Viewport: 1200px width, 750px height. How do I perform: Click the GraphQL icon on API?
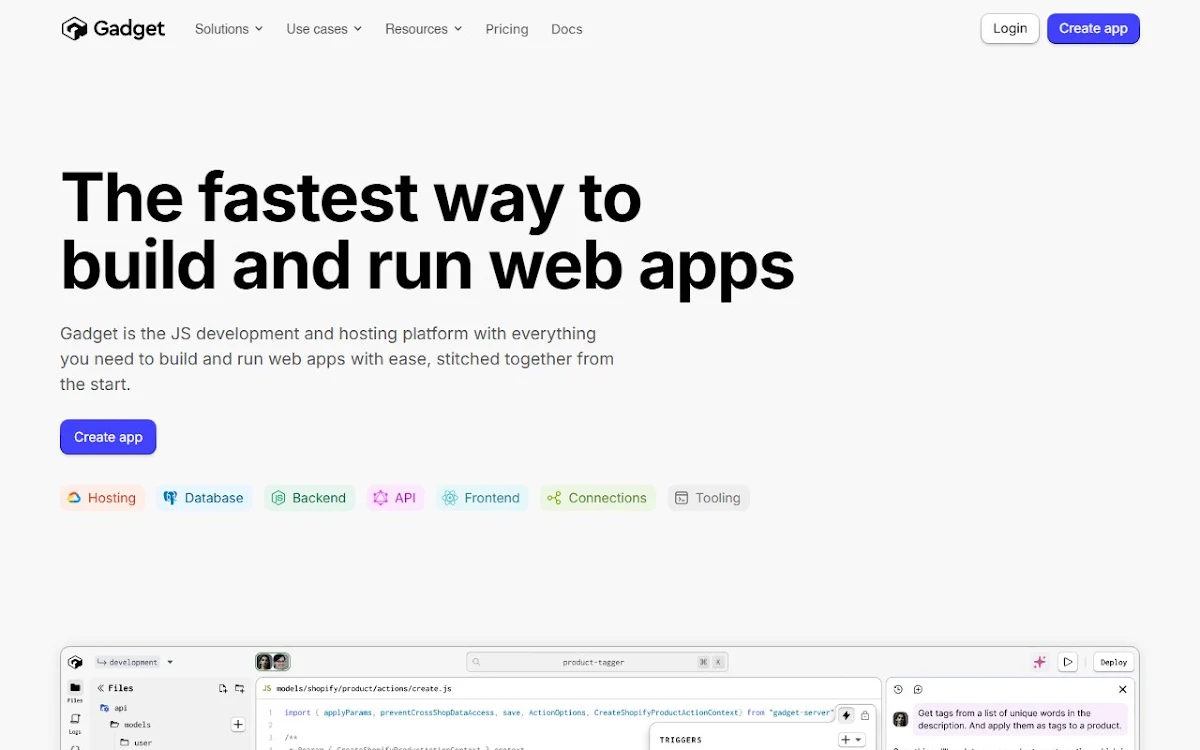pos(380,498)
